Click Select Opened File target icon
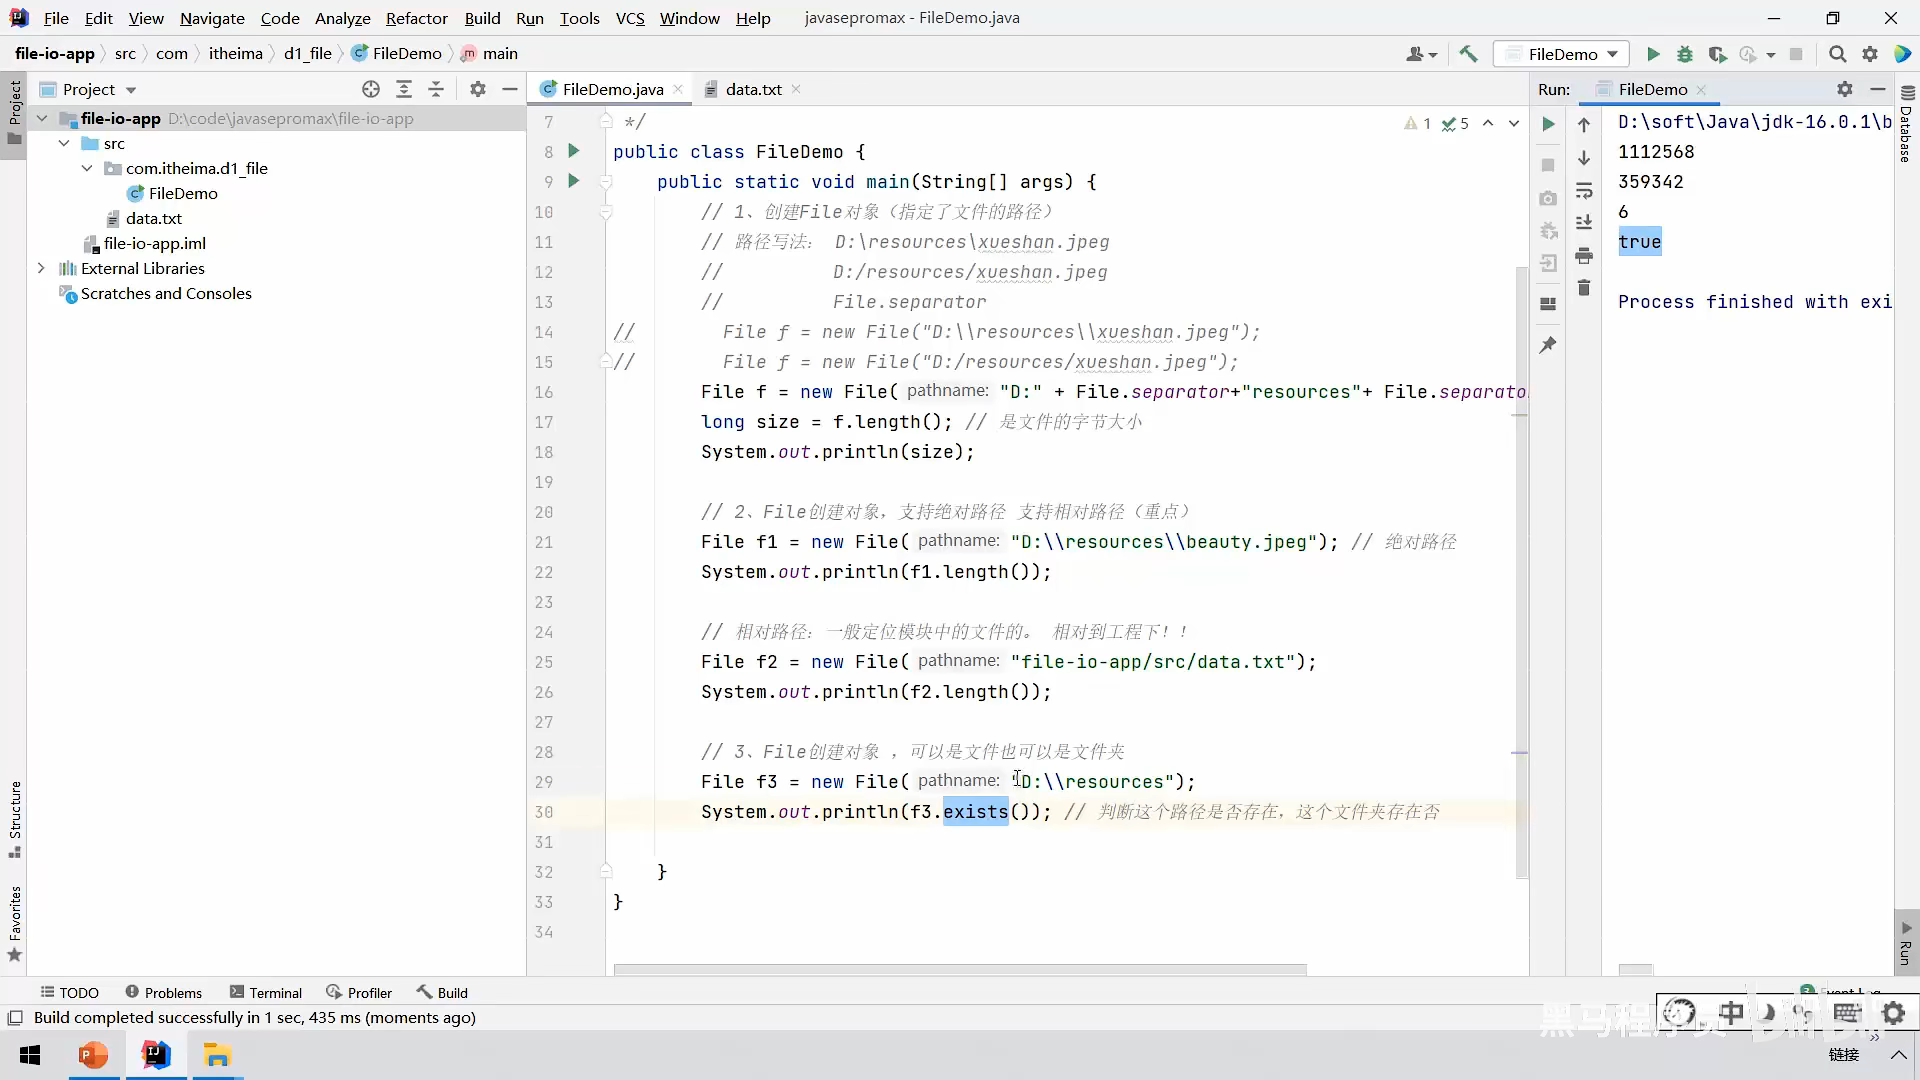This screenshot has width=1920, height=1080. pyautogui.click(x=371, y=89)
